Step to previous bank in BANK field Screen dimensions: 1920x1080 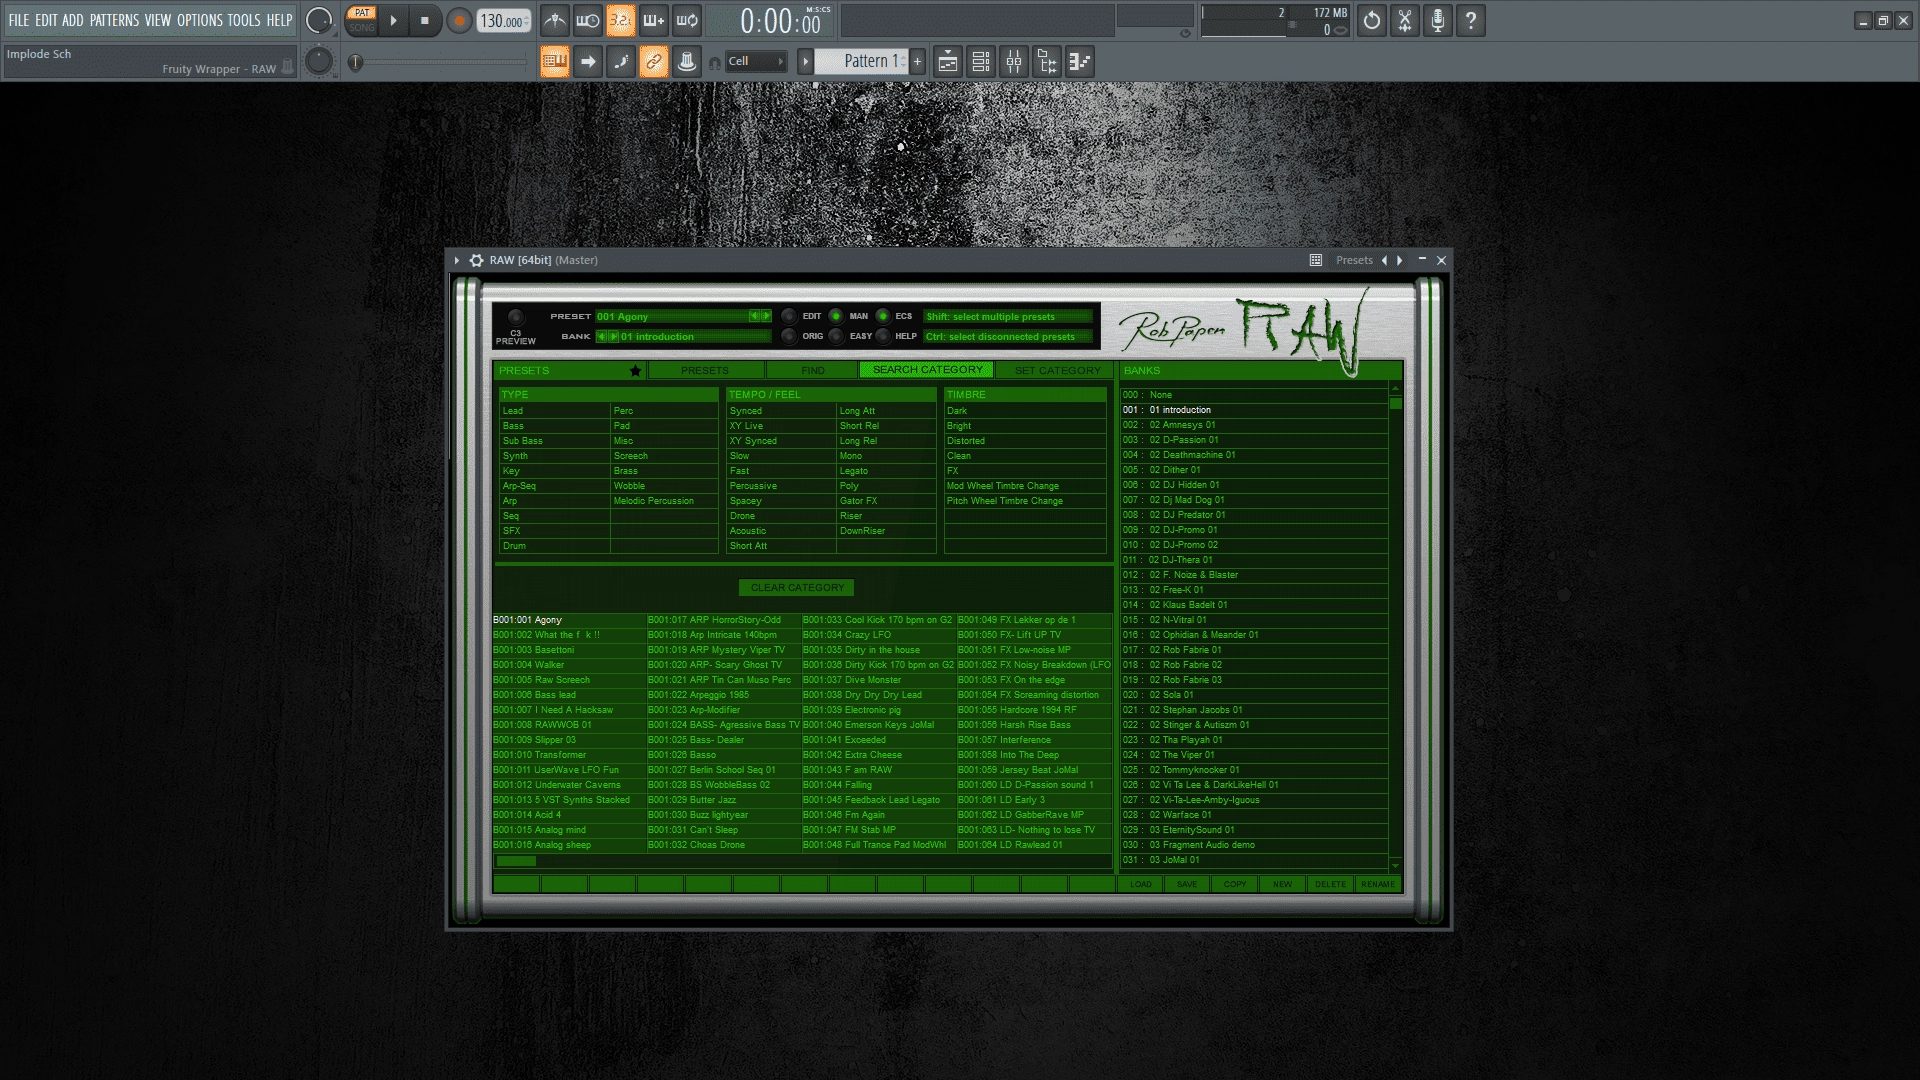(601, 336)
